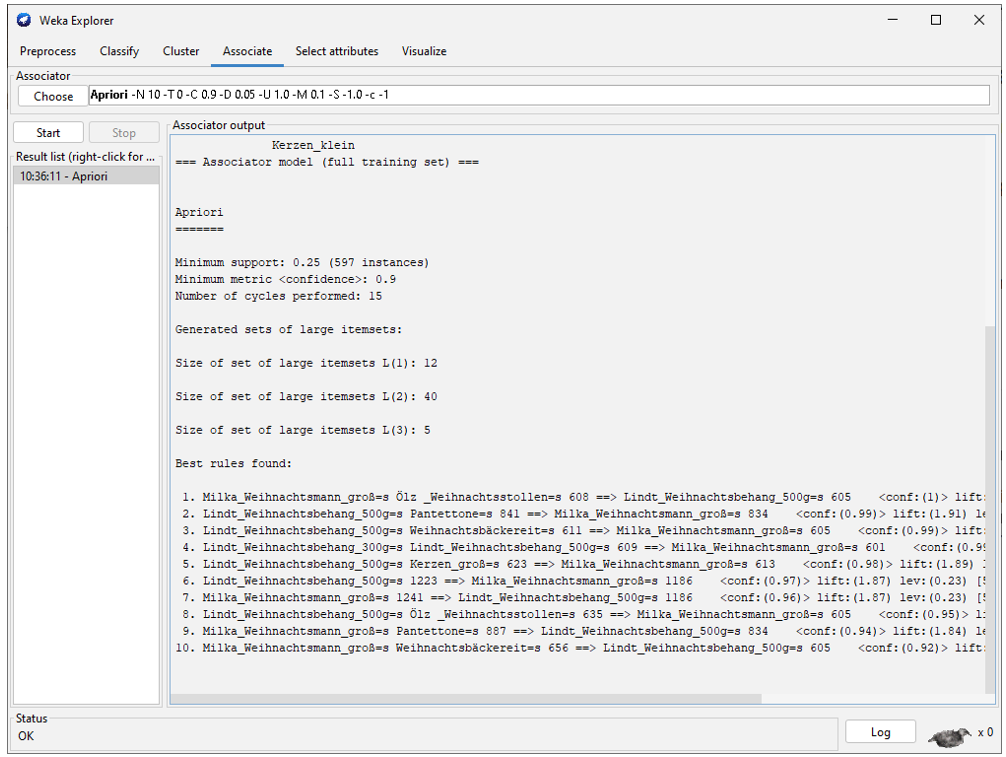Click 'Number of cycles performed: 15'
Screen dimensions: 1006x757
(278, 296)
